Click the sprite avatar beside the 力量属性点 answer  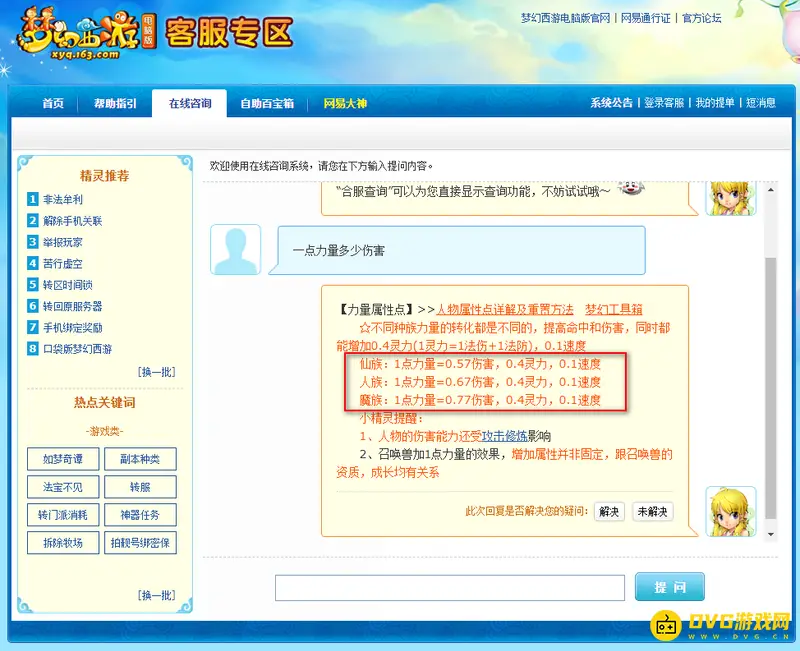click(x=731, y=512)
